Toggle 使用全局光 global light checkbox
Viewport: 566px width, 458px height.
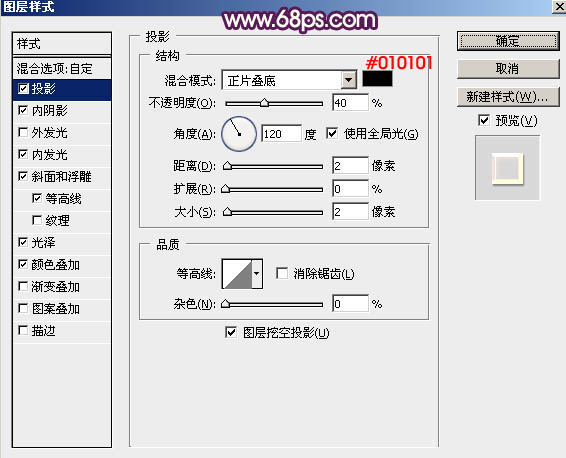click(x=332, y=134)
